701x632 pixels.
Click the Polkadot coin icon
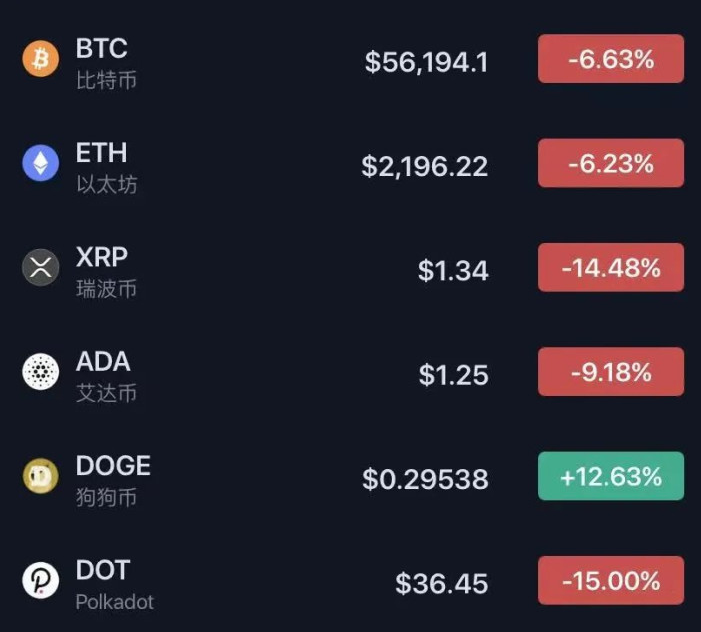[x=41, y=580]
